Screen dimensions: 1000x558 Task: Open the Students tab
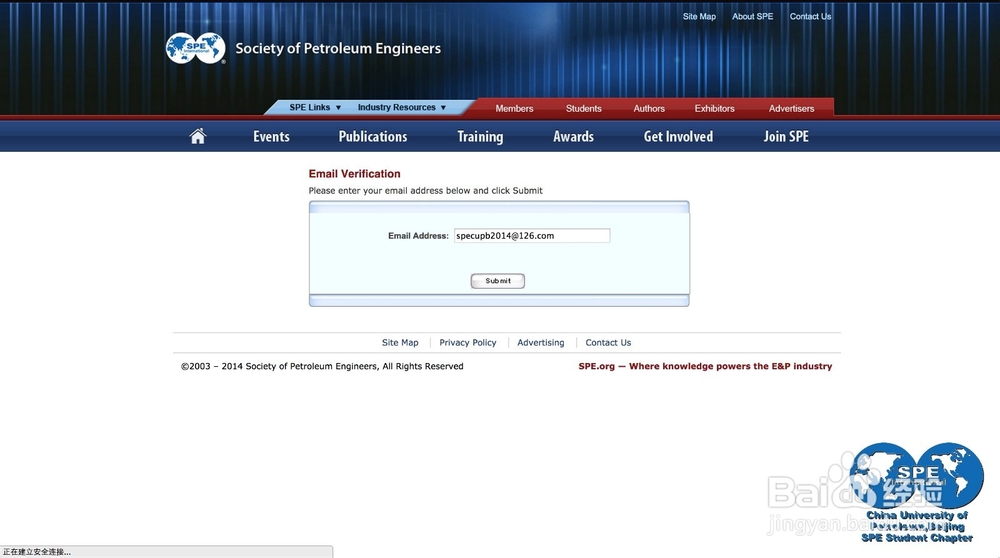(584, 108)
